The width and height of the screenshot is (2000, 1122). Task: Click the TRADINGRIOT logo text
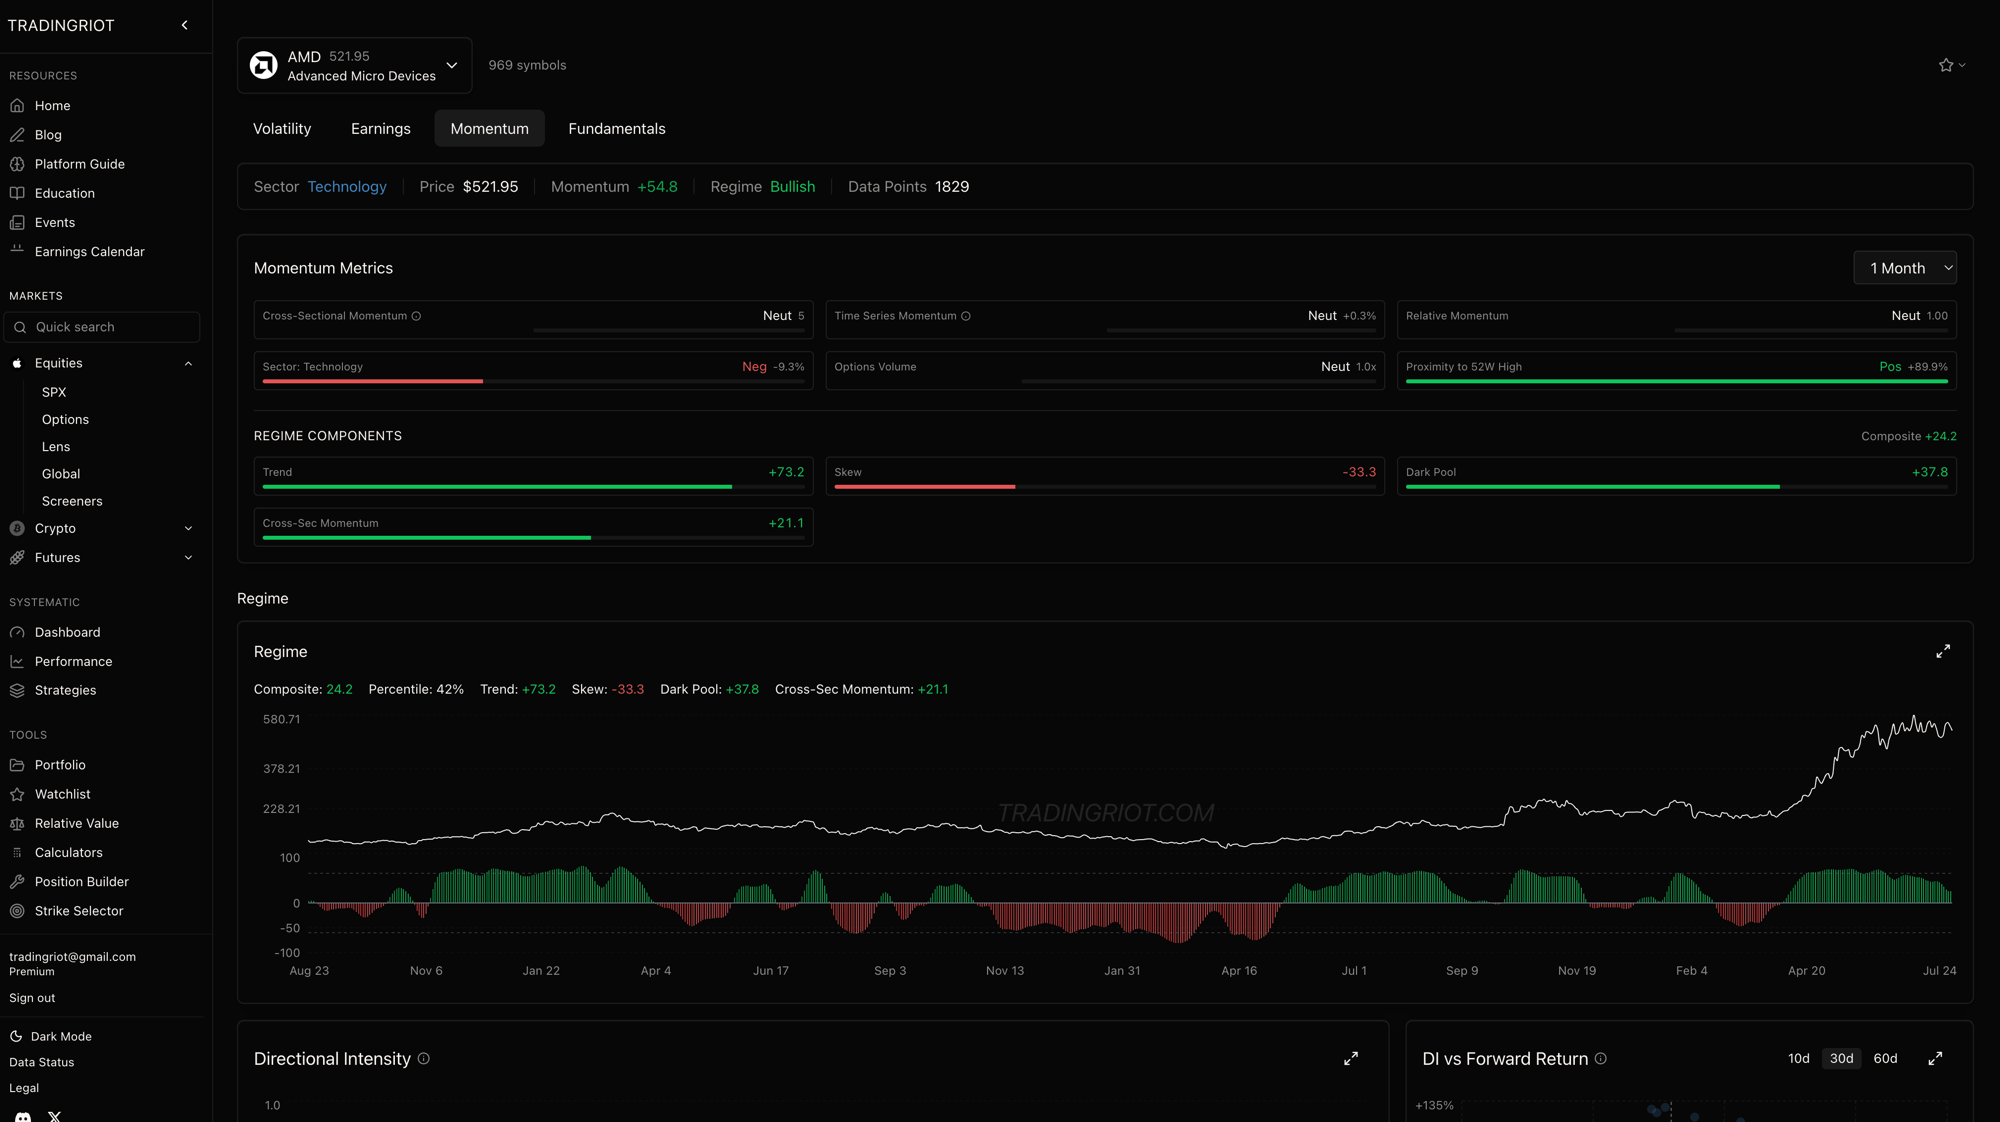(x=61, y=25)
